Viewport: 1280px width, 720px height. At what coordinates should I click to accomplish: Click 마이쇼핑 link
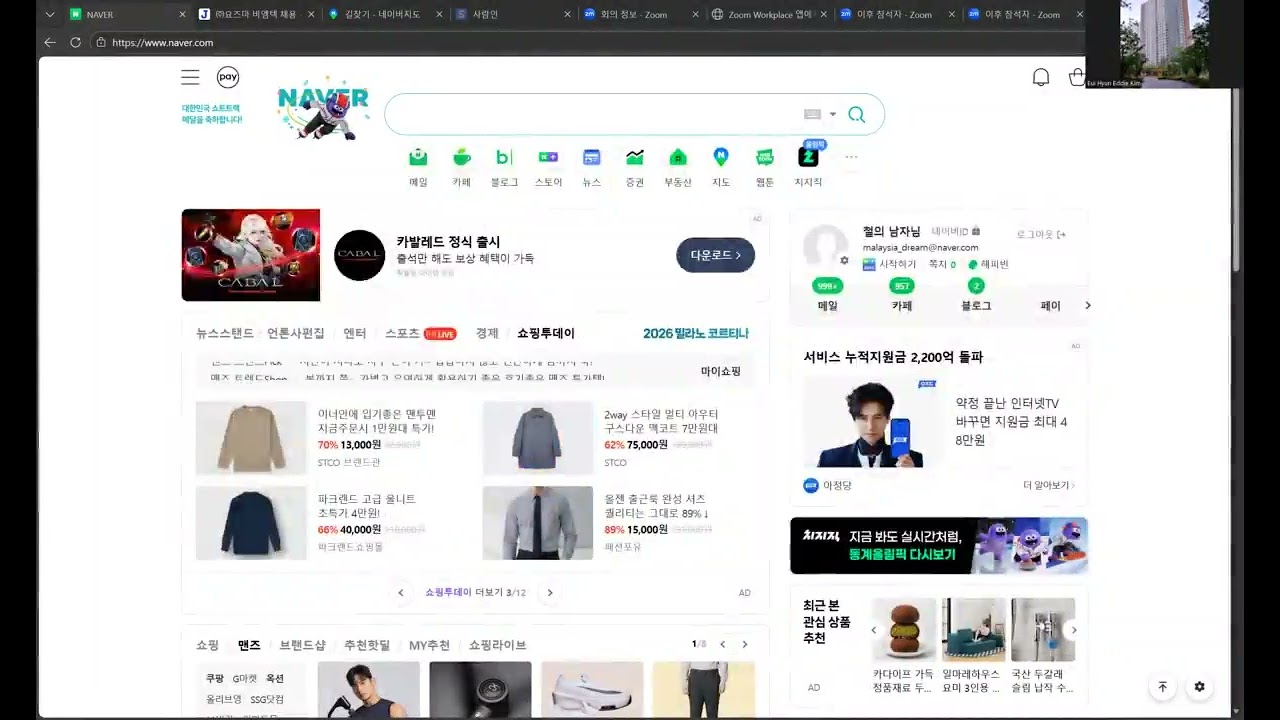(x=720, y=371)
